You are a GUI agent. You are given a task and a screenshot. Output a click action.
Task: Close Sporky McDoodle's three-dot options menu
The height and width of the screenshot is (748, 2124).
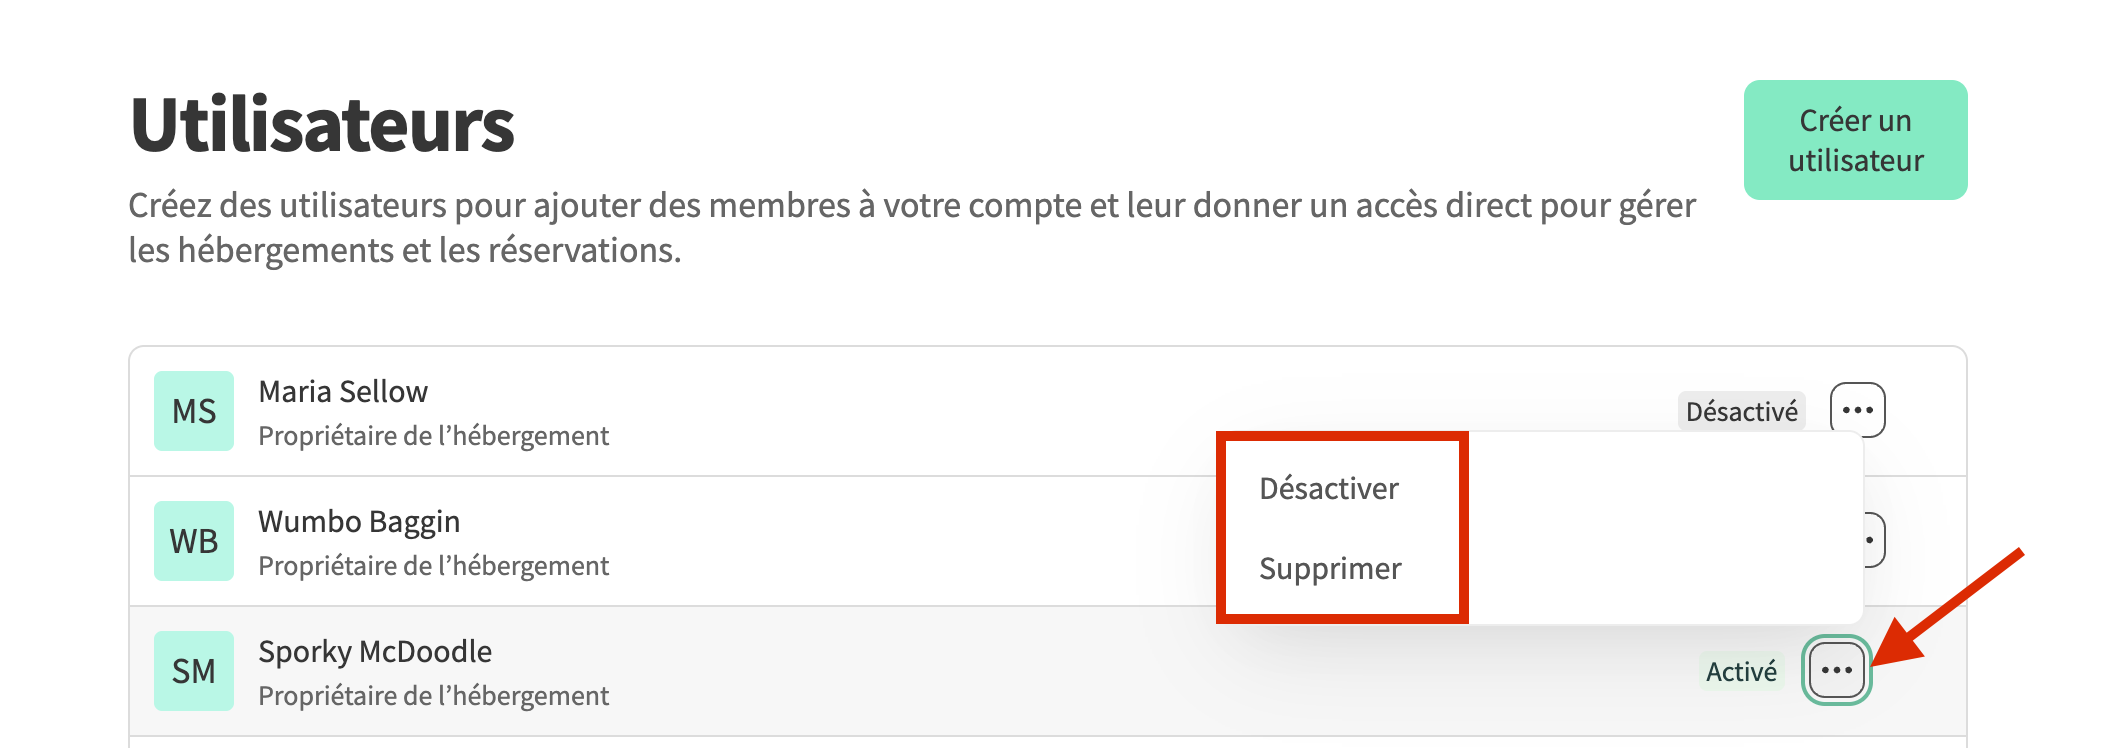point(1837,670)
